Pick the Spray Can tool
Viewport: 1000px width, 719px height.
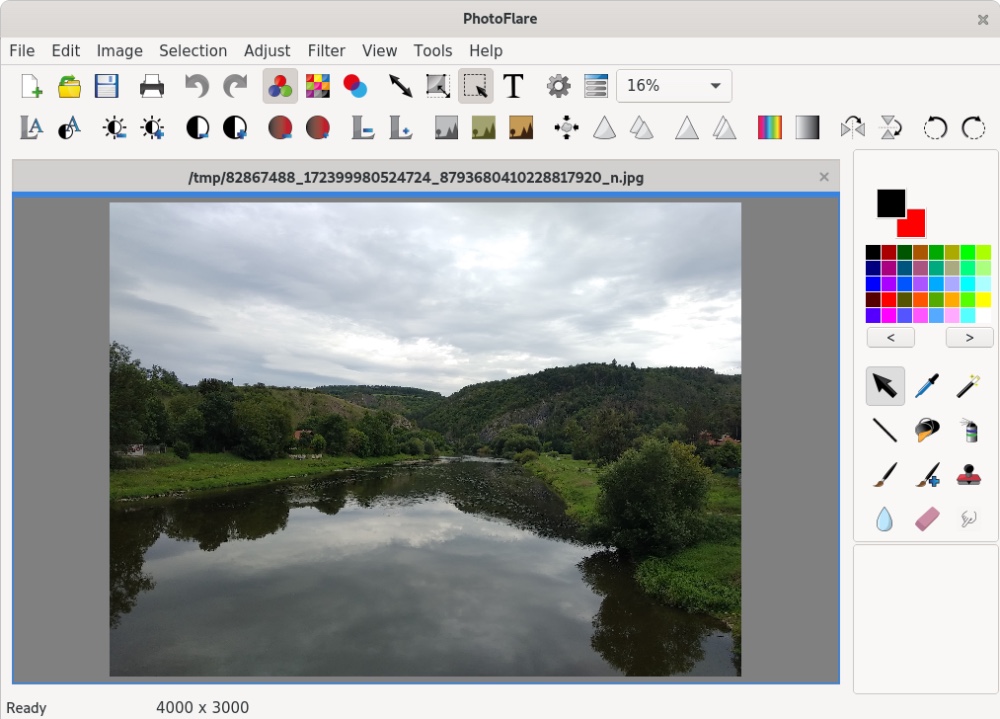click(x=968, y=430)
